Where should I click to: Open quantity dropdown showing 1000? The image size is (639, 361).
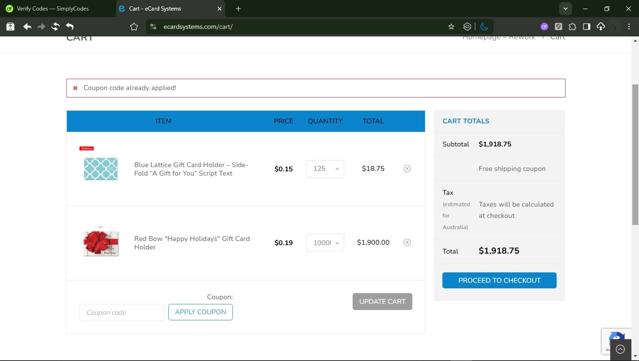pos(325,243)
